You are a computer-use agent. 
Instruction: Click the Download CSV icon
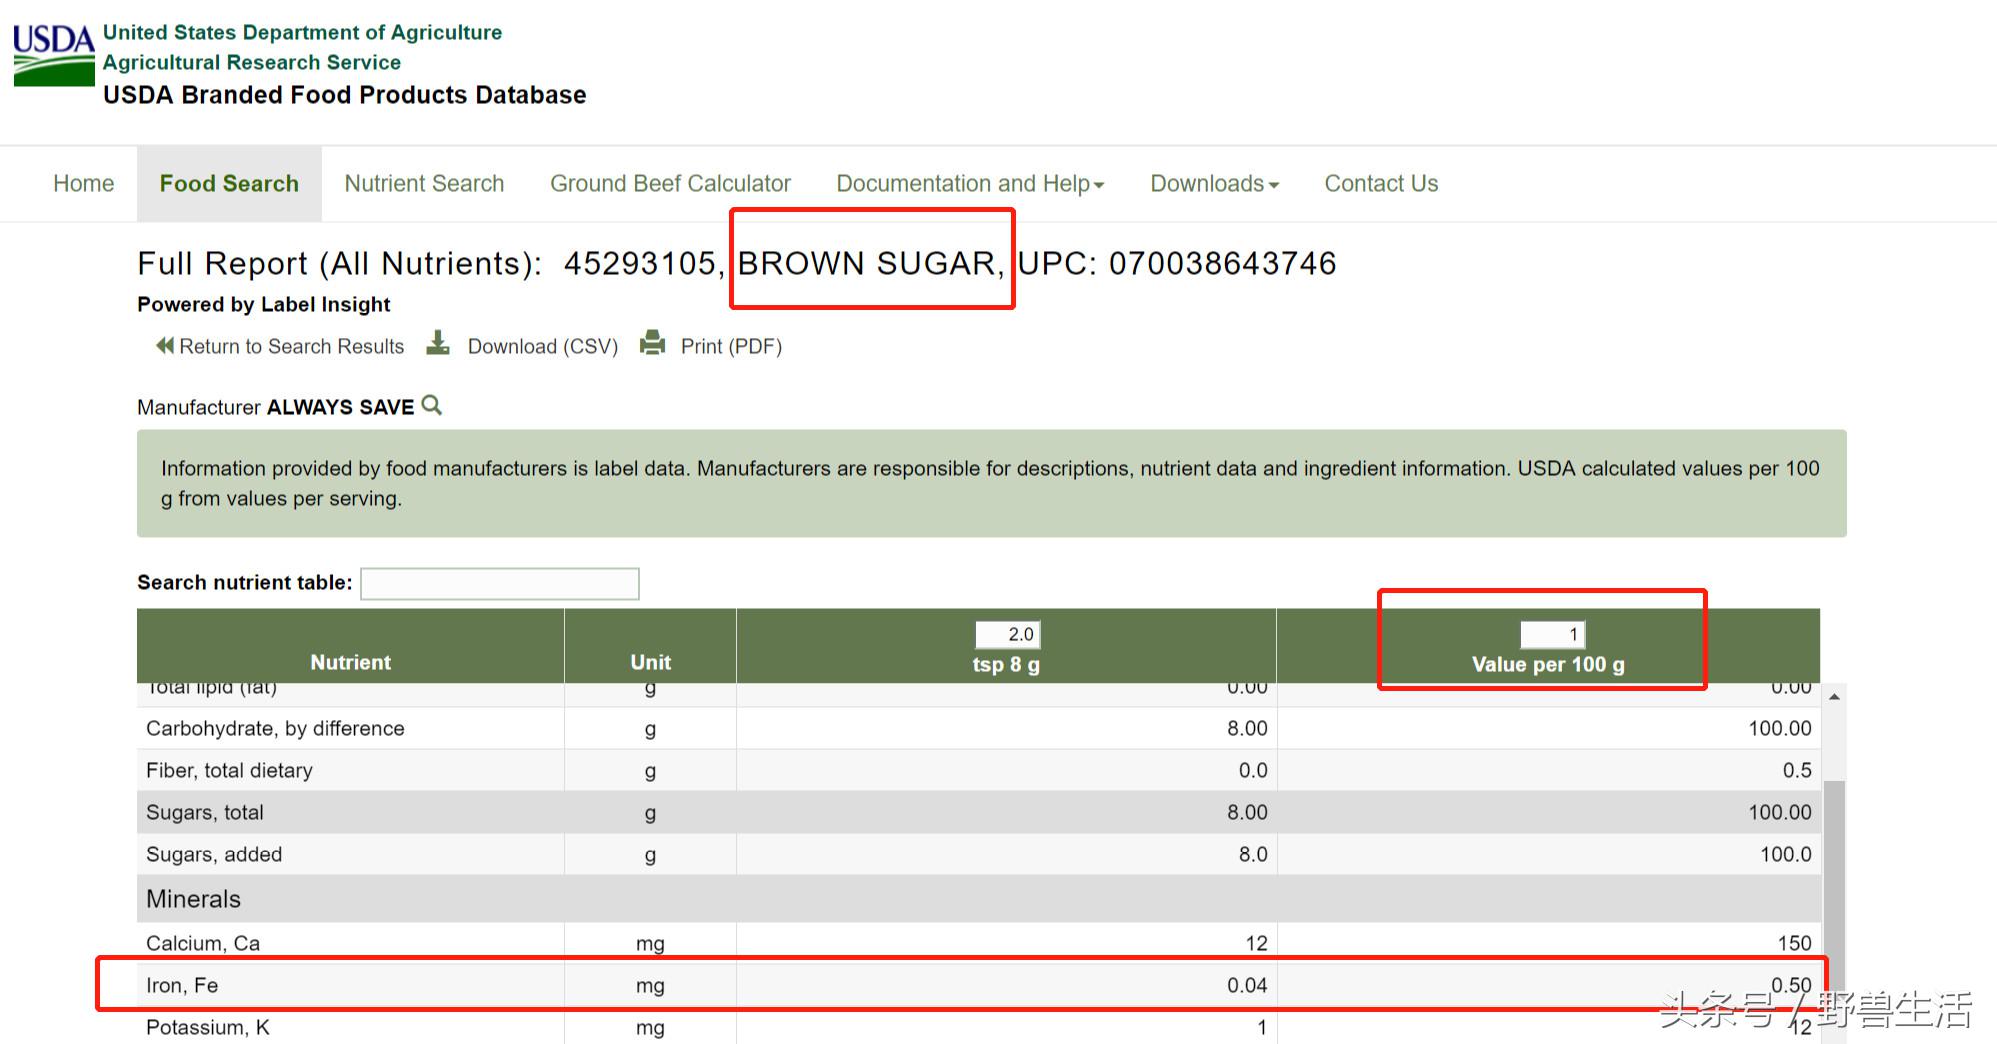click(x=438, y=344)
